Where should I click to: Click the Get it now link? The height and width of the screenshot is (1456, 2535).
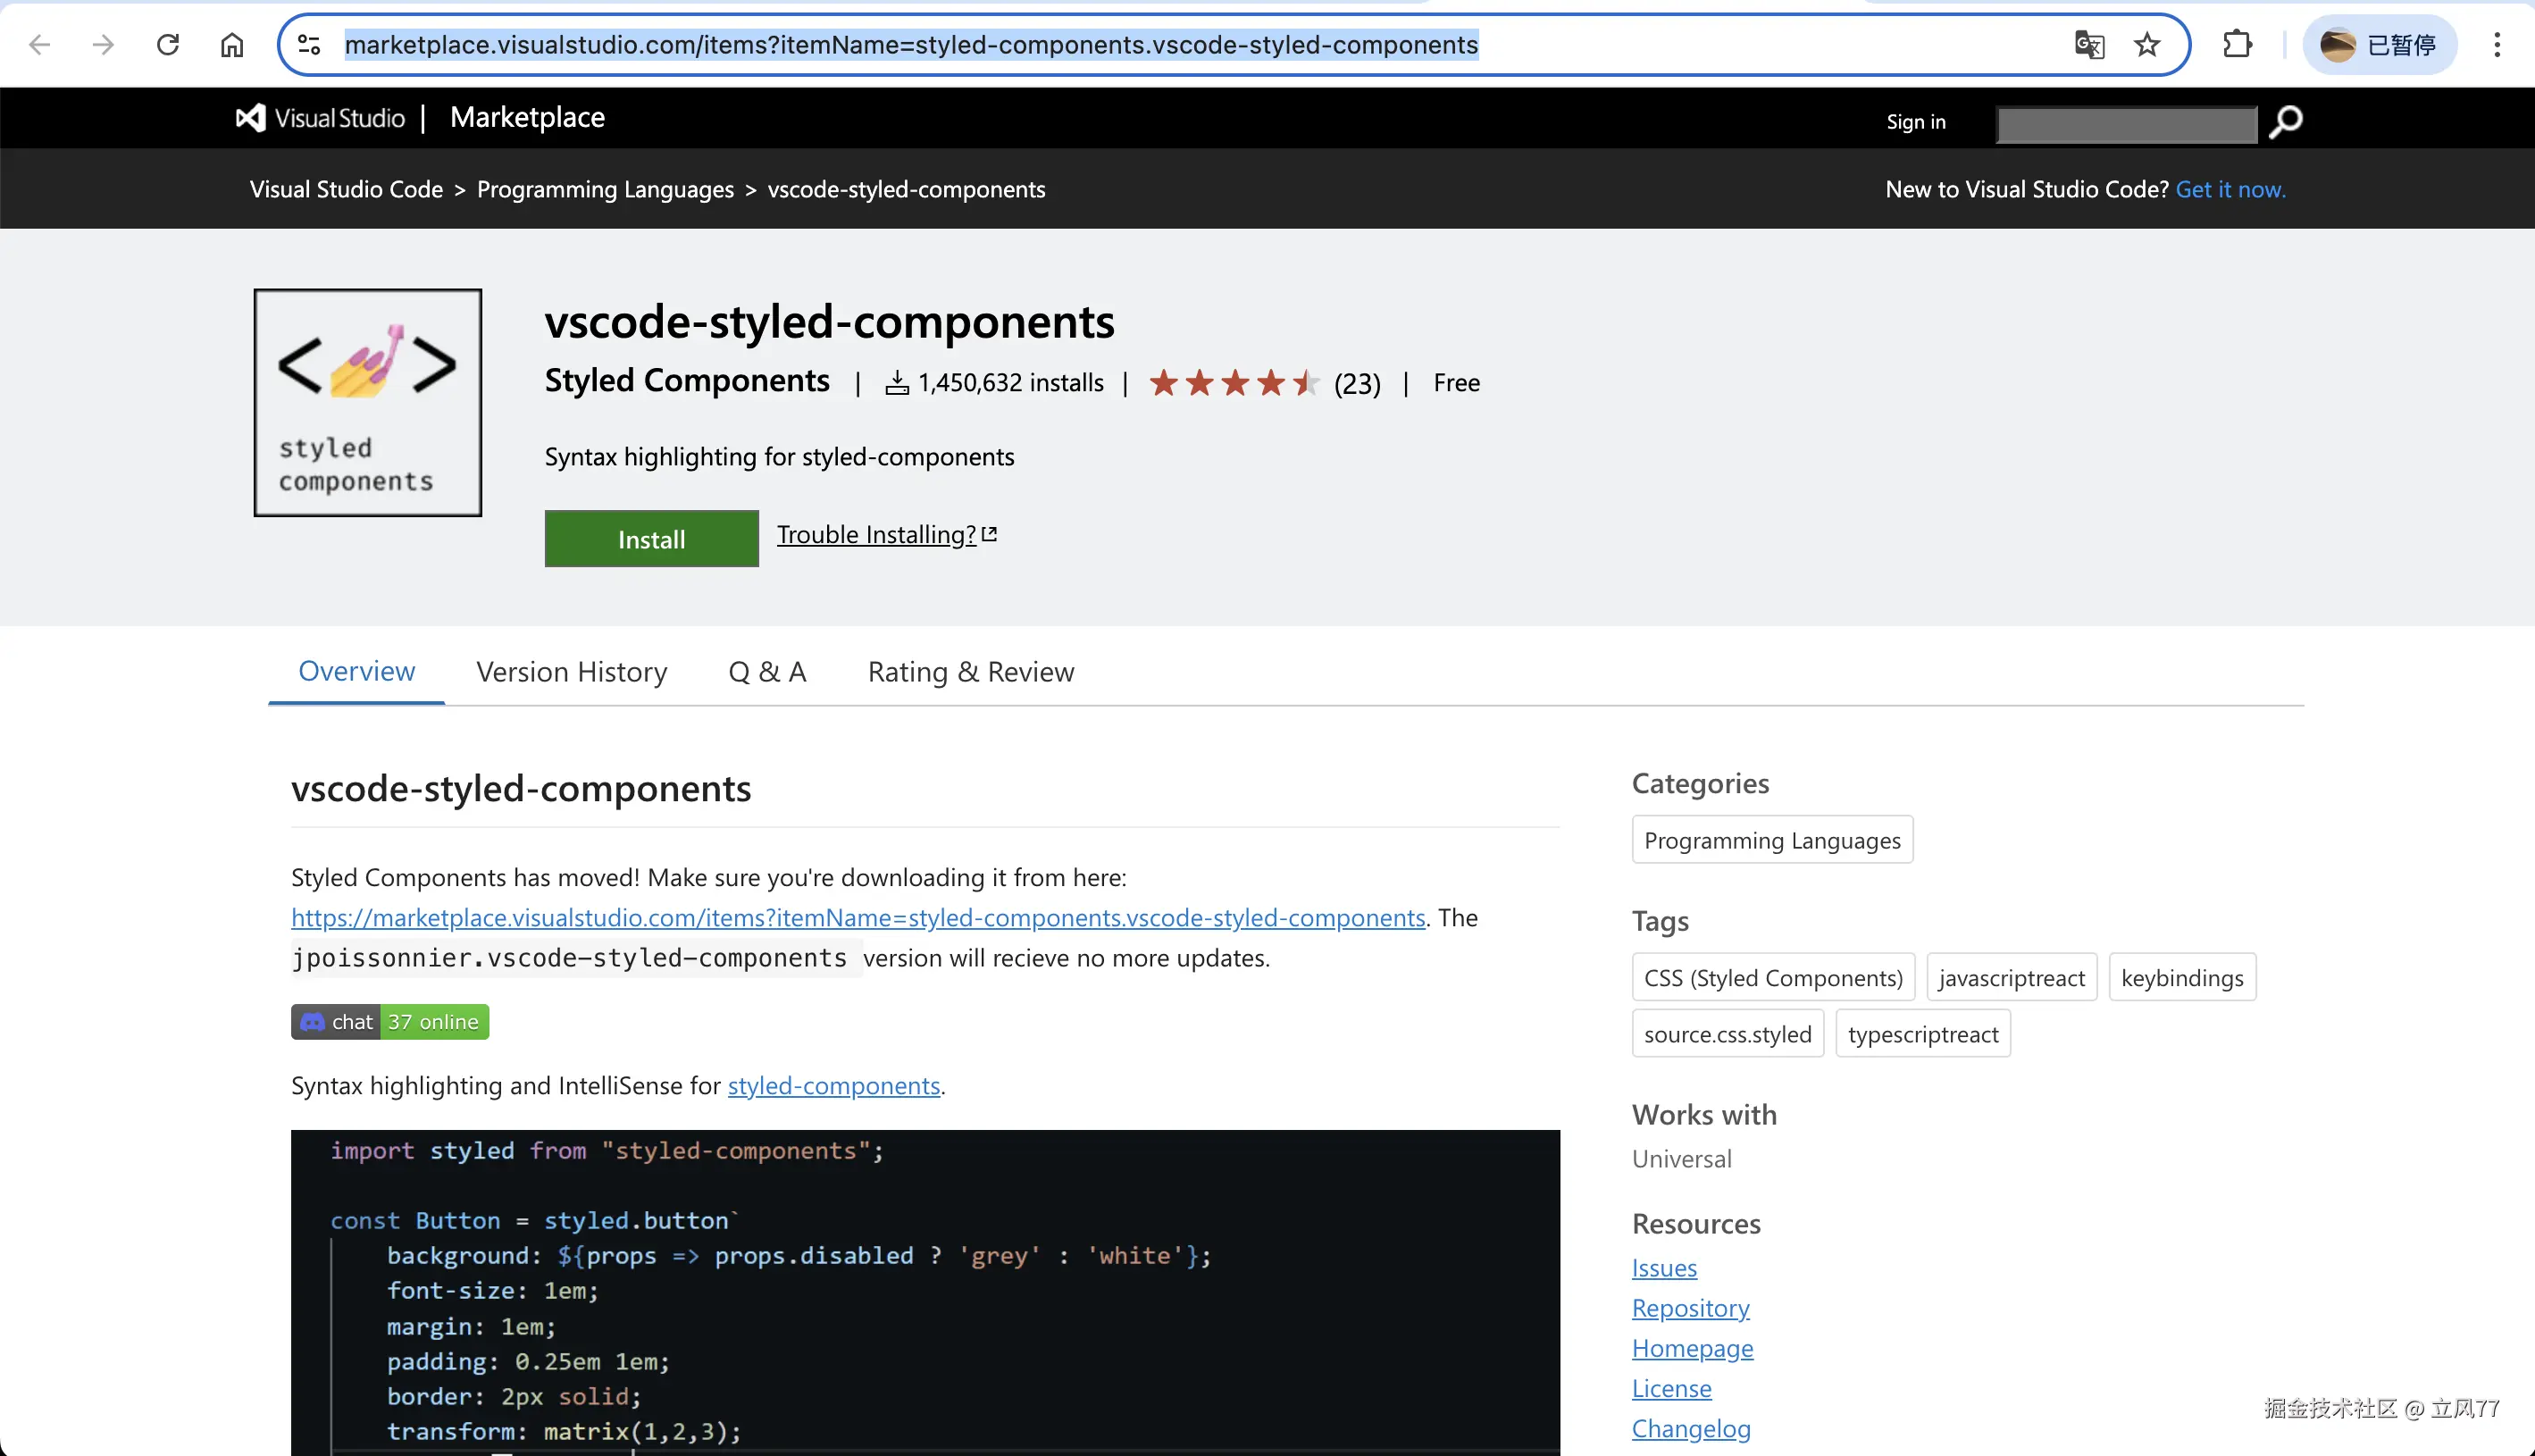pyautogui.click(x=2231, y=190)
